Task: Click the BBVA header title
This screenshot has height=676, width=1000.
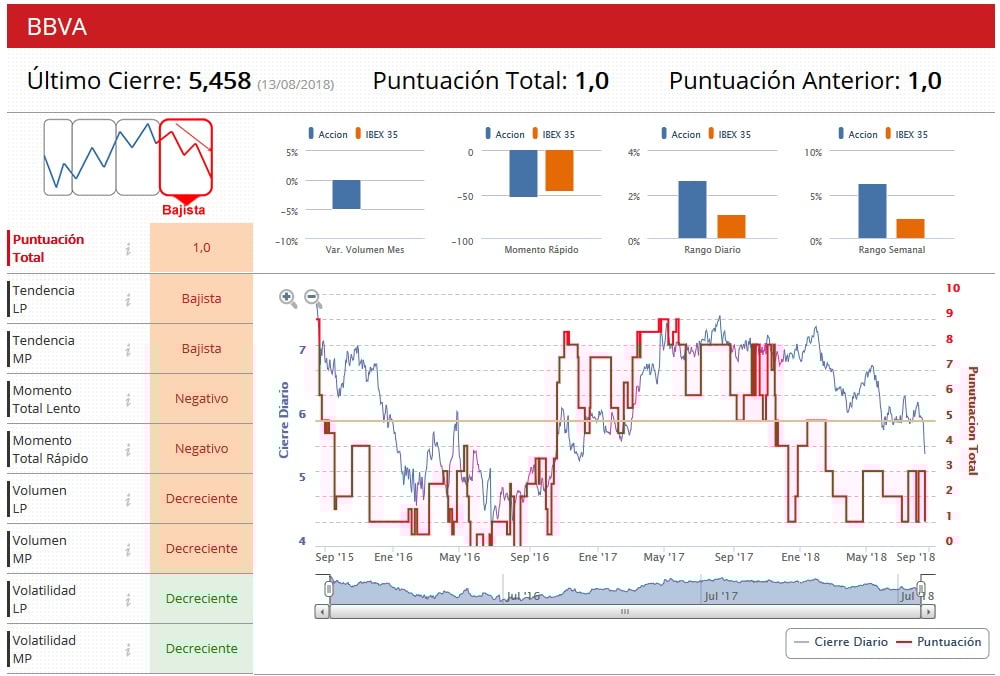Action: point(57,27)
